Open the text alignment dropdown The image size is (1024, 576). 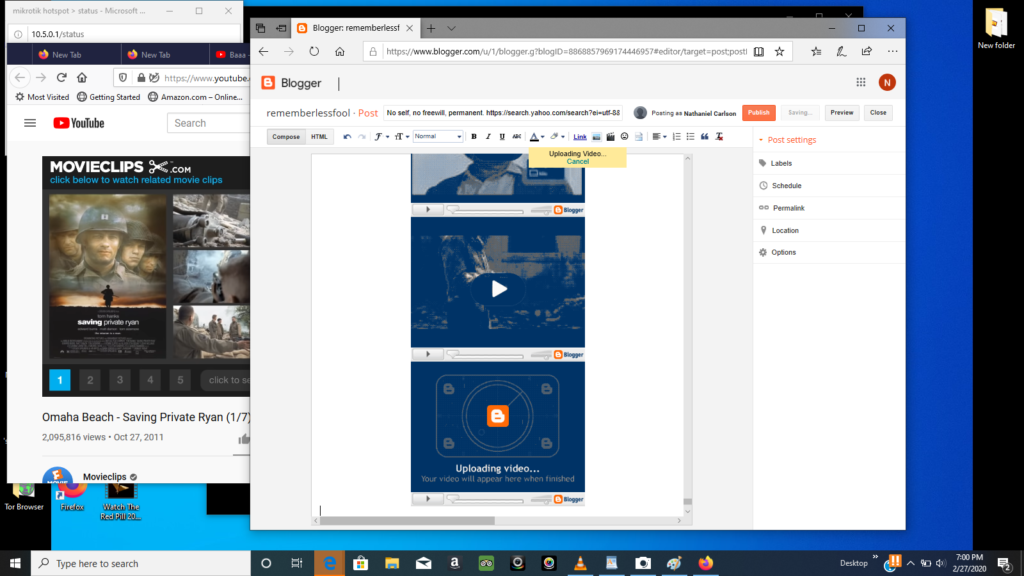[x=659, y=136]
